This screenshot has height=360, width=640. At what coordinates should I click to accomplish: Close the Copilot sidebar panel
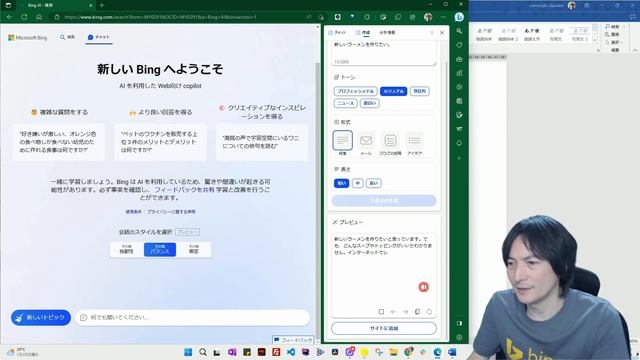tap(442, 32)
